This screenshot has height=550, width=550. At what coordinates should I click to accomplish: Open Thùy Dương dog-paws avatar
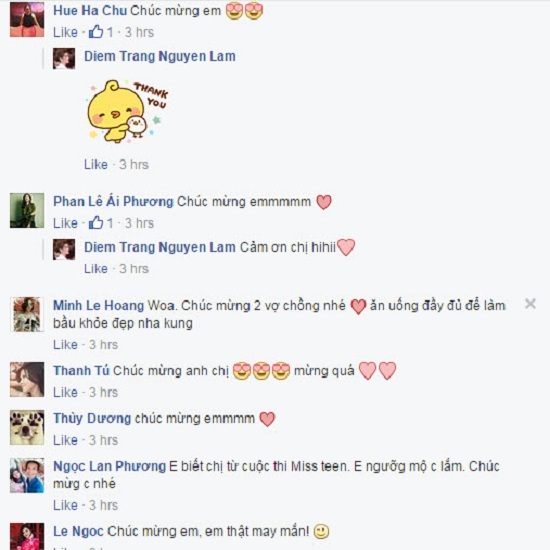click(27, 428)
